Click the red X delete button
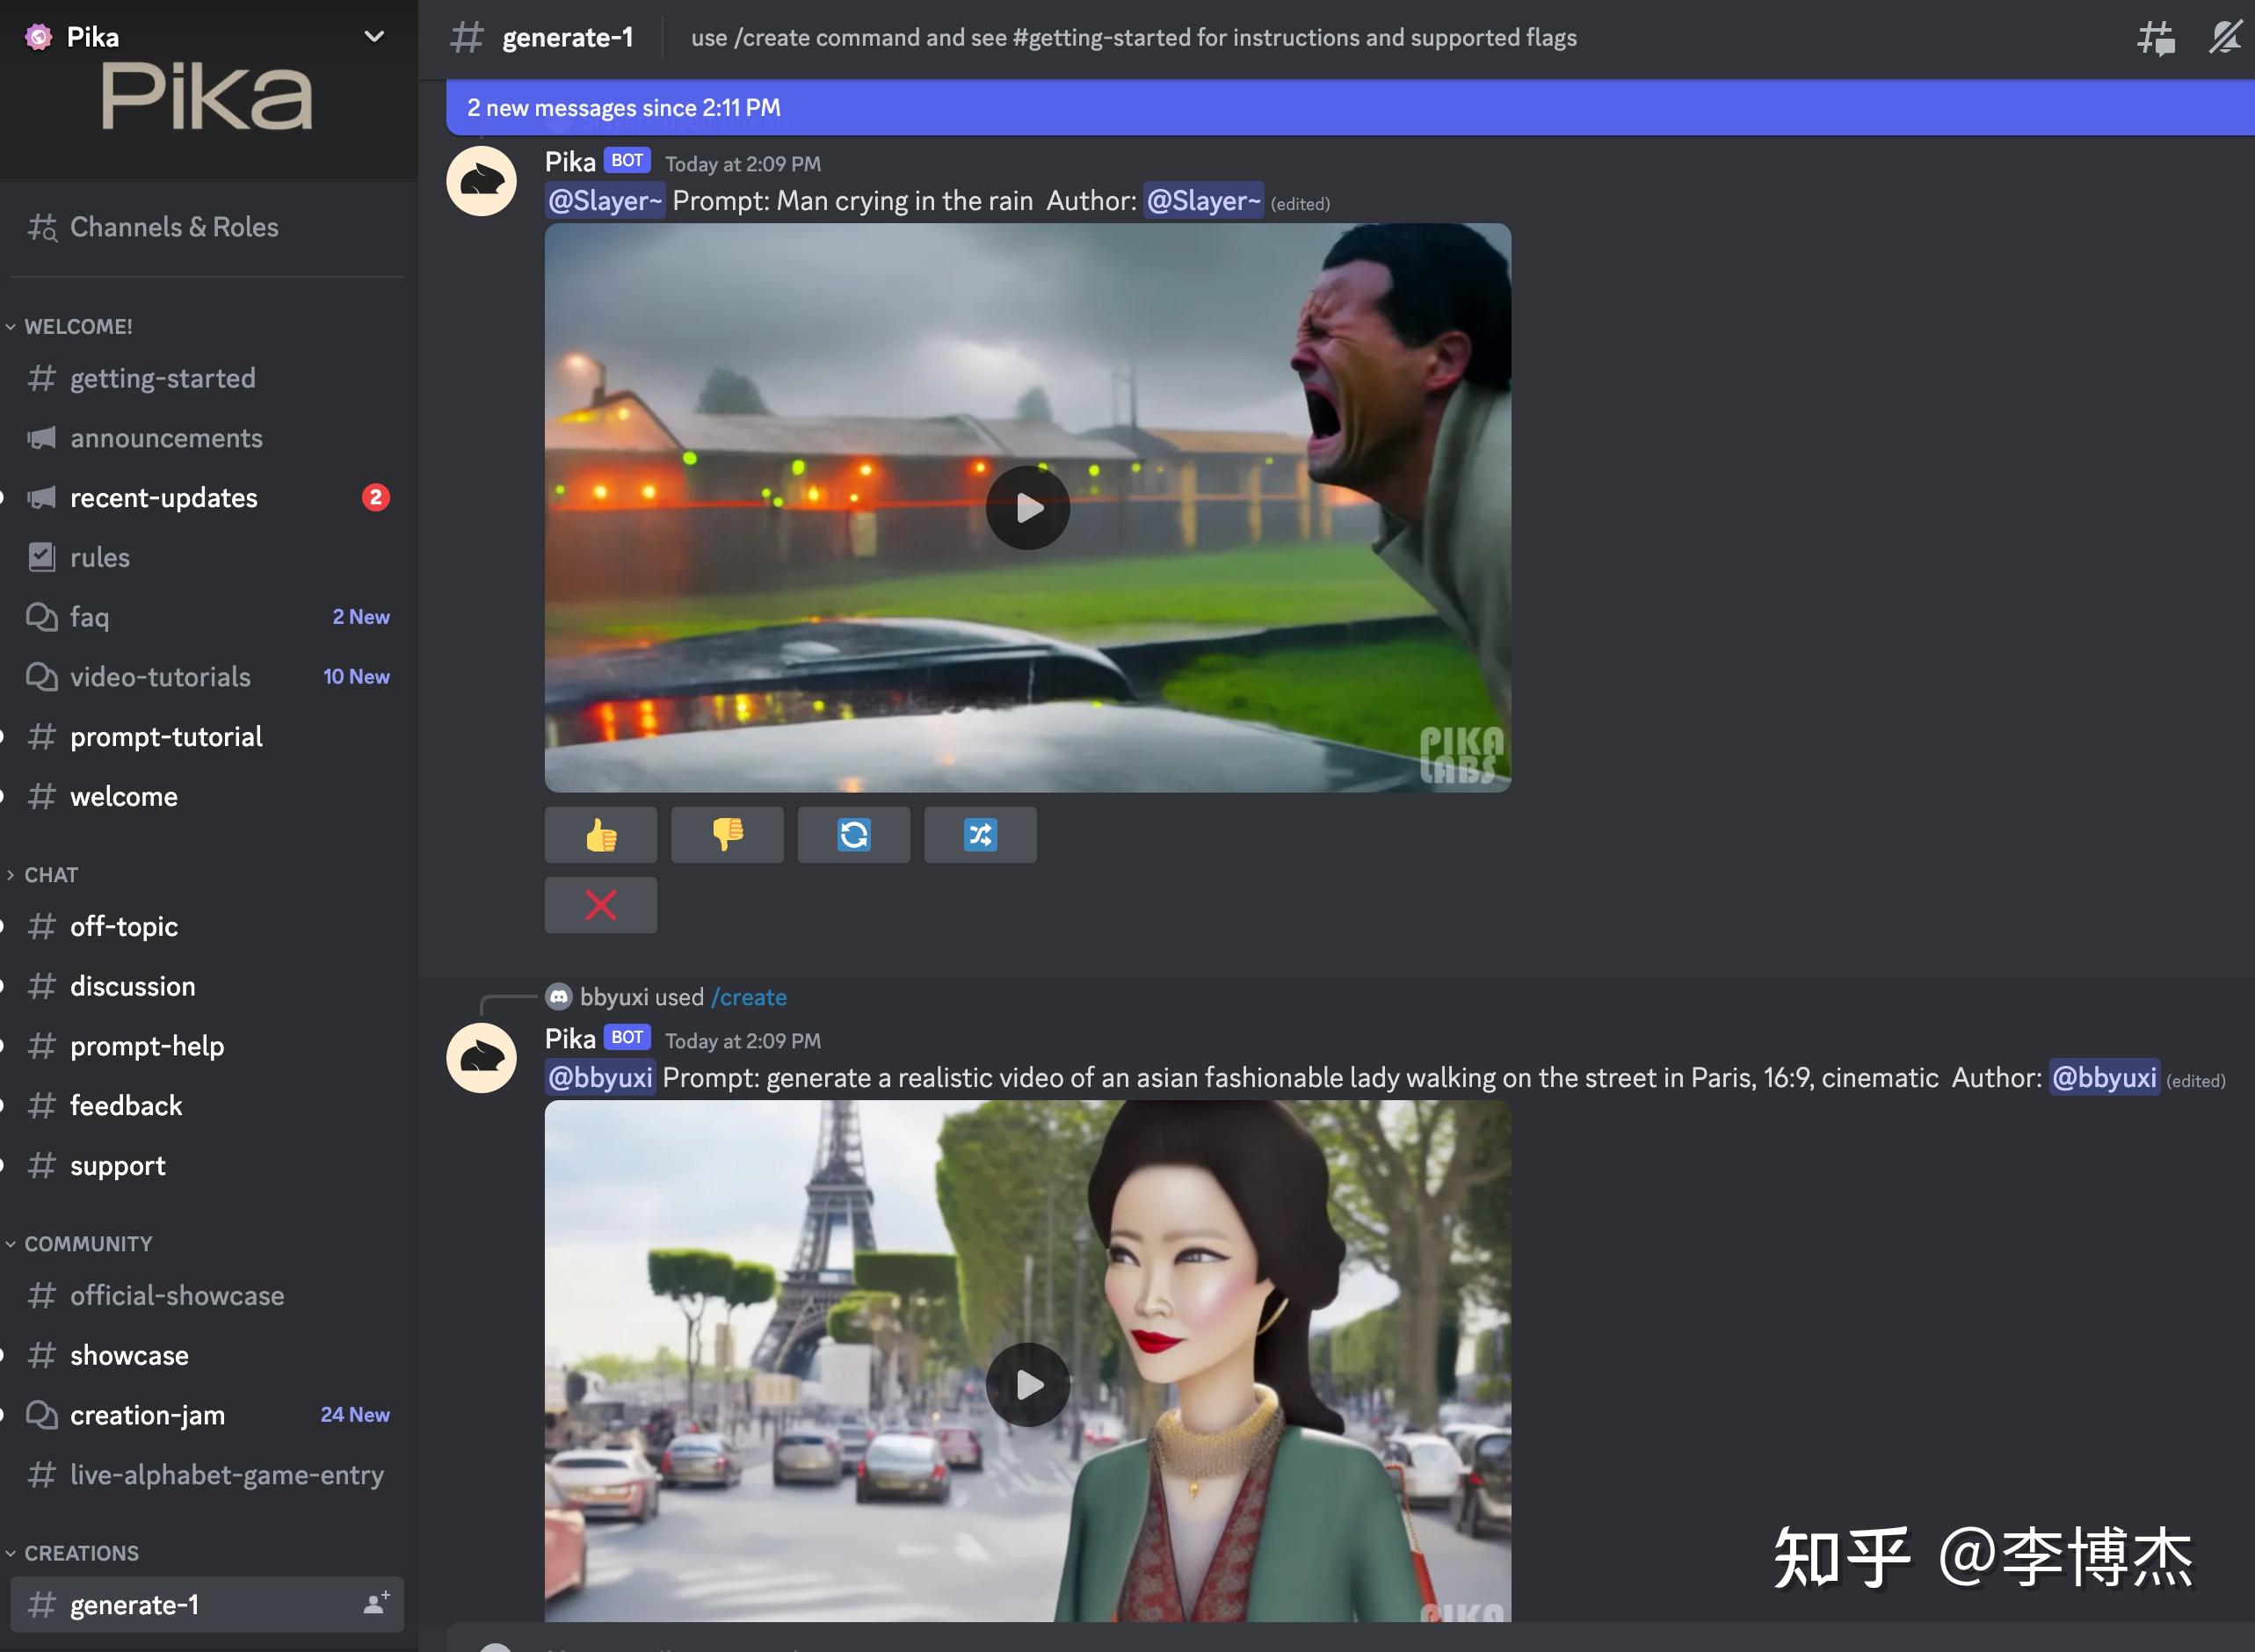The width and height of the screenshot is (2255, 1652). 600,905
